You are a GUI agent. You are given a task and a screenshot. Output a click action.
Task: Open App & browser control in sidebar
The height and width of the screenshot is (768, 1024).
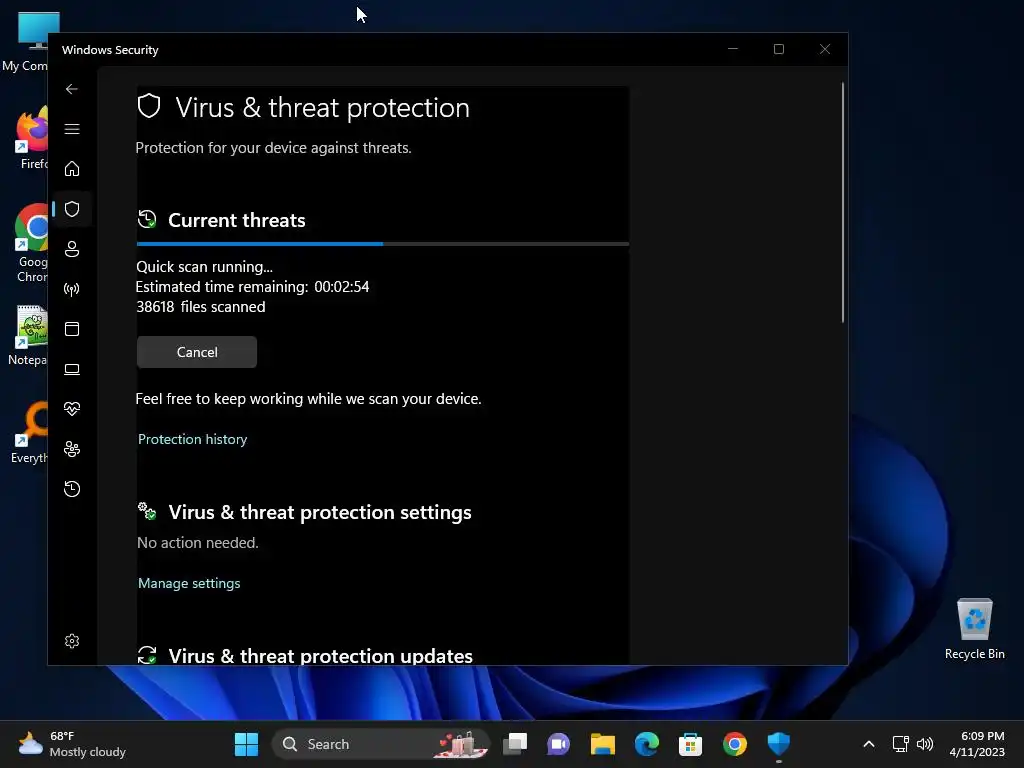point(72,329)
